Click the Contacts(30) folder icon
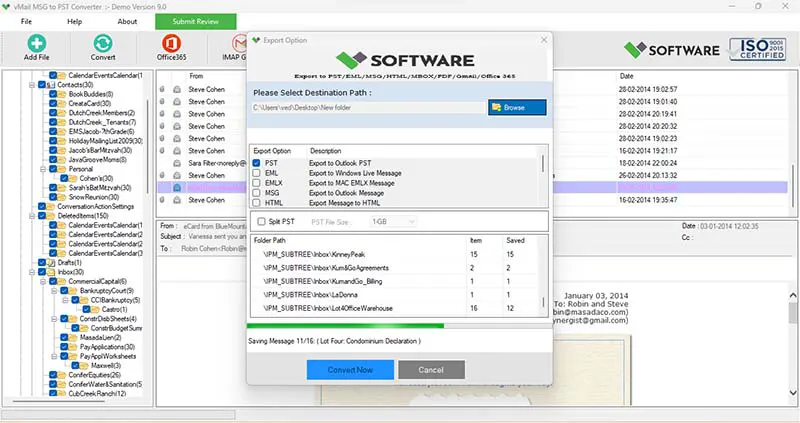 coord(51,85)
